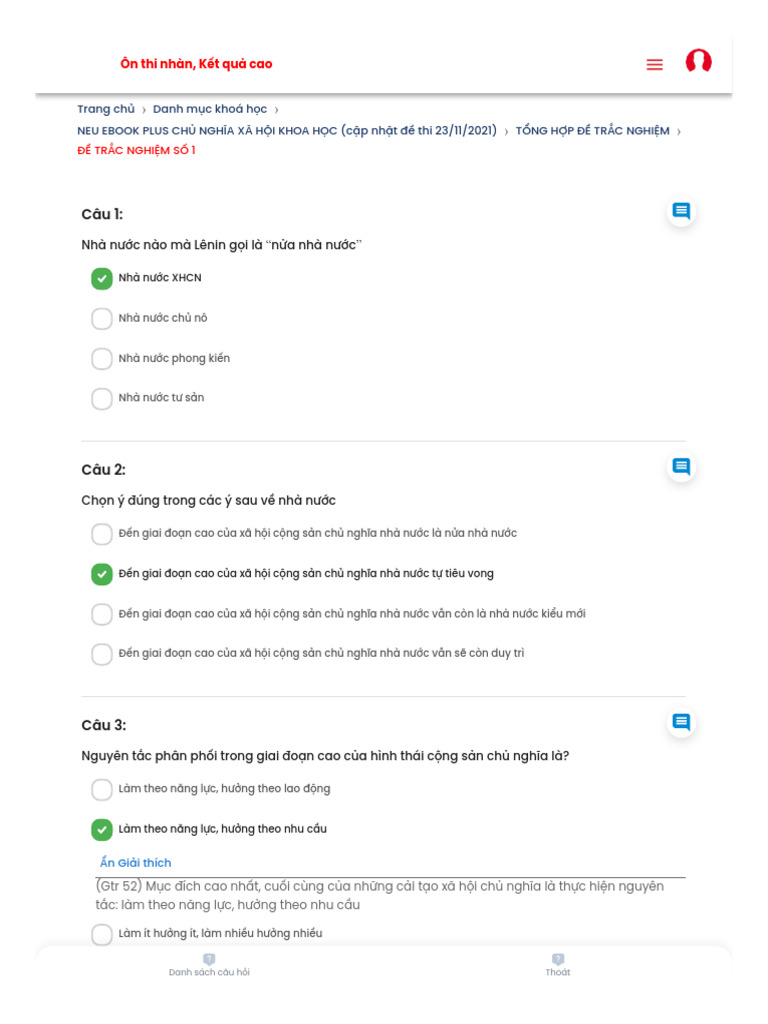Select answer 'Nhà nước chủ nô'
The height and width of the screenshot is (1024, 768).
coord(102,319)
